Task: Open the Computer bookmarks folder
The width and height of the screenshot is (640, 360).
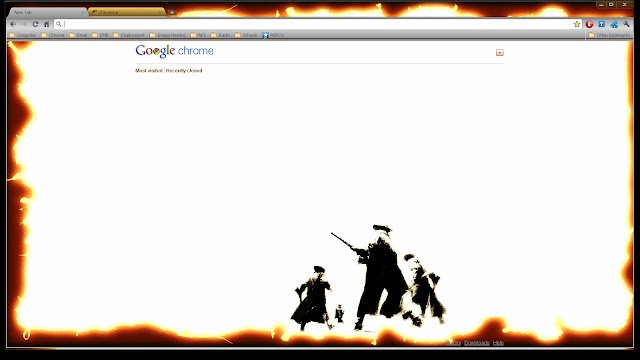Action: tap(23, 36)
